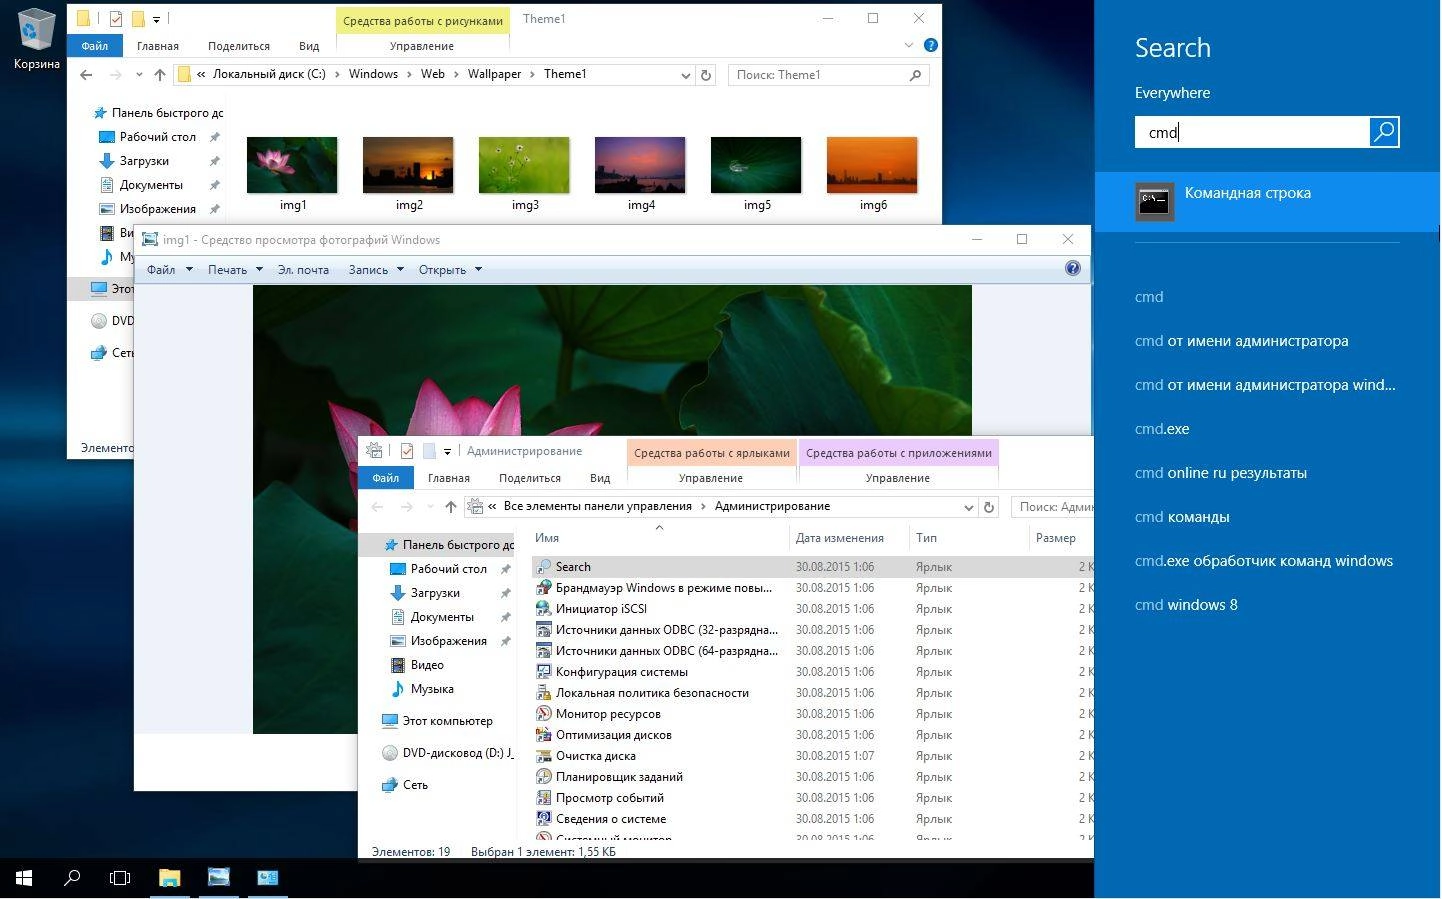Image resolution: width=1442 pixels, height=899 pixels.
Task: Click help icon in Theme1 Explorer window
Action: coord(931,45)
